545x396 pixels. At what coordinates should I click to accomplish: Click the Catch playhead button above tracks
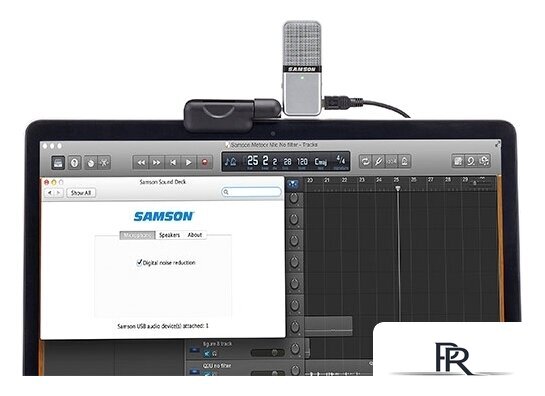(293, 184)
